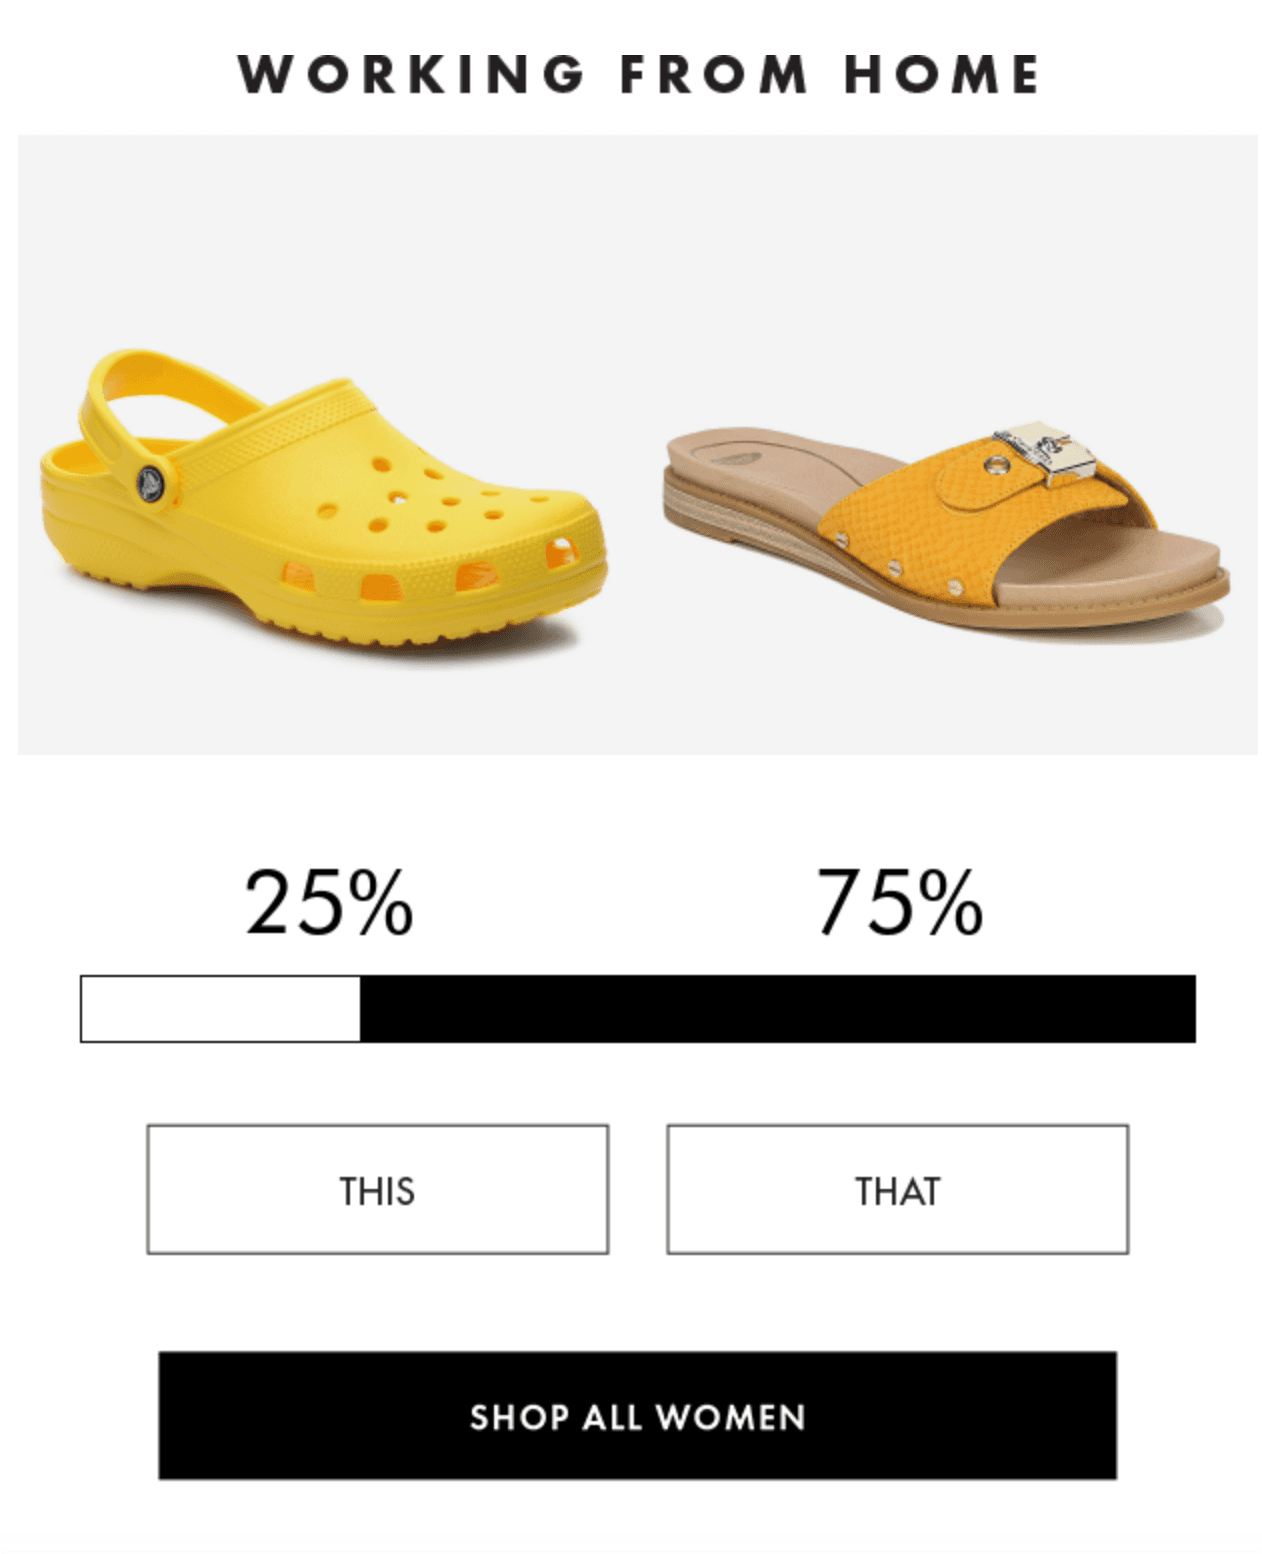Click the black segment of poll bar
Screen dimensions: 1262x1554
point(777,1009)
